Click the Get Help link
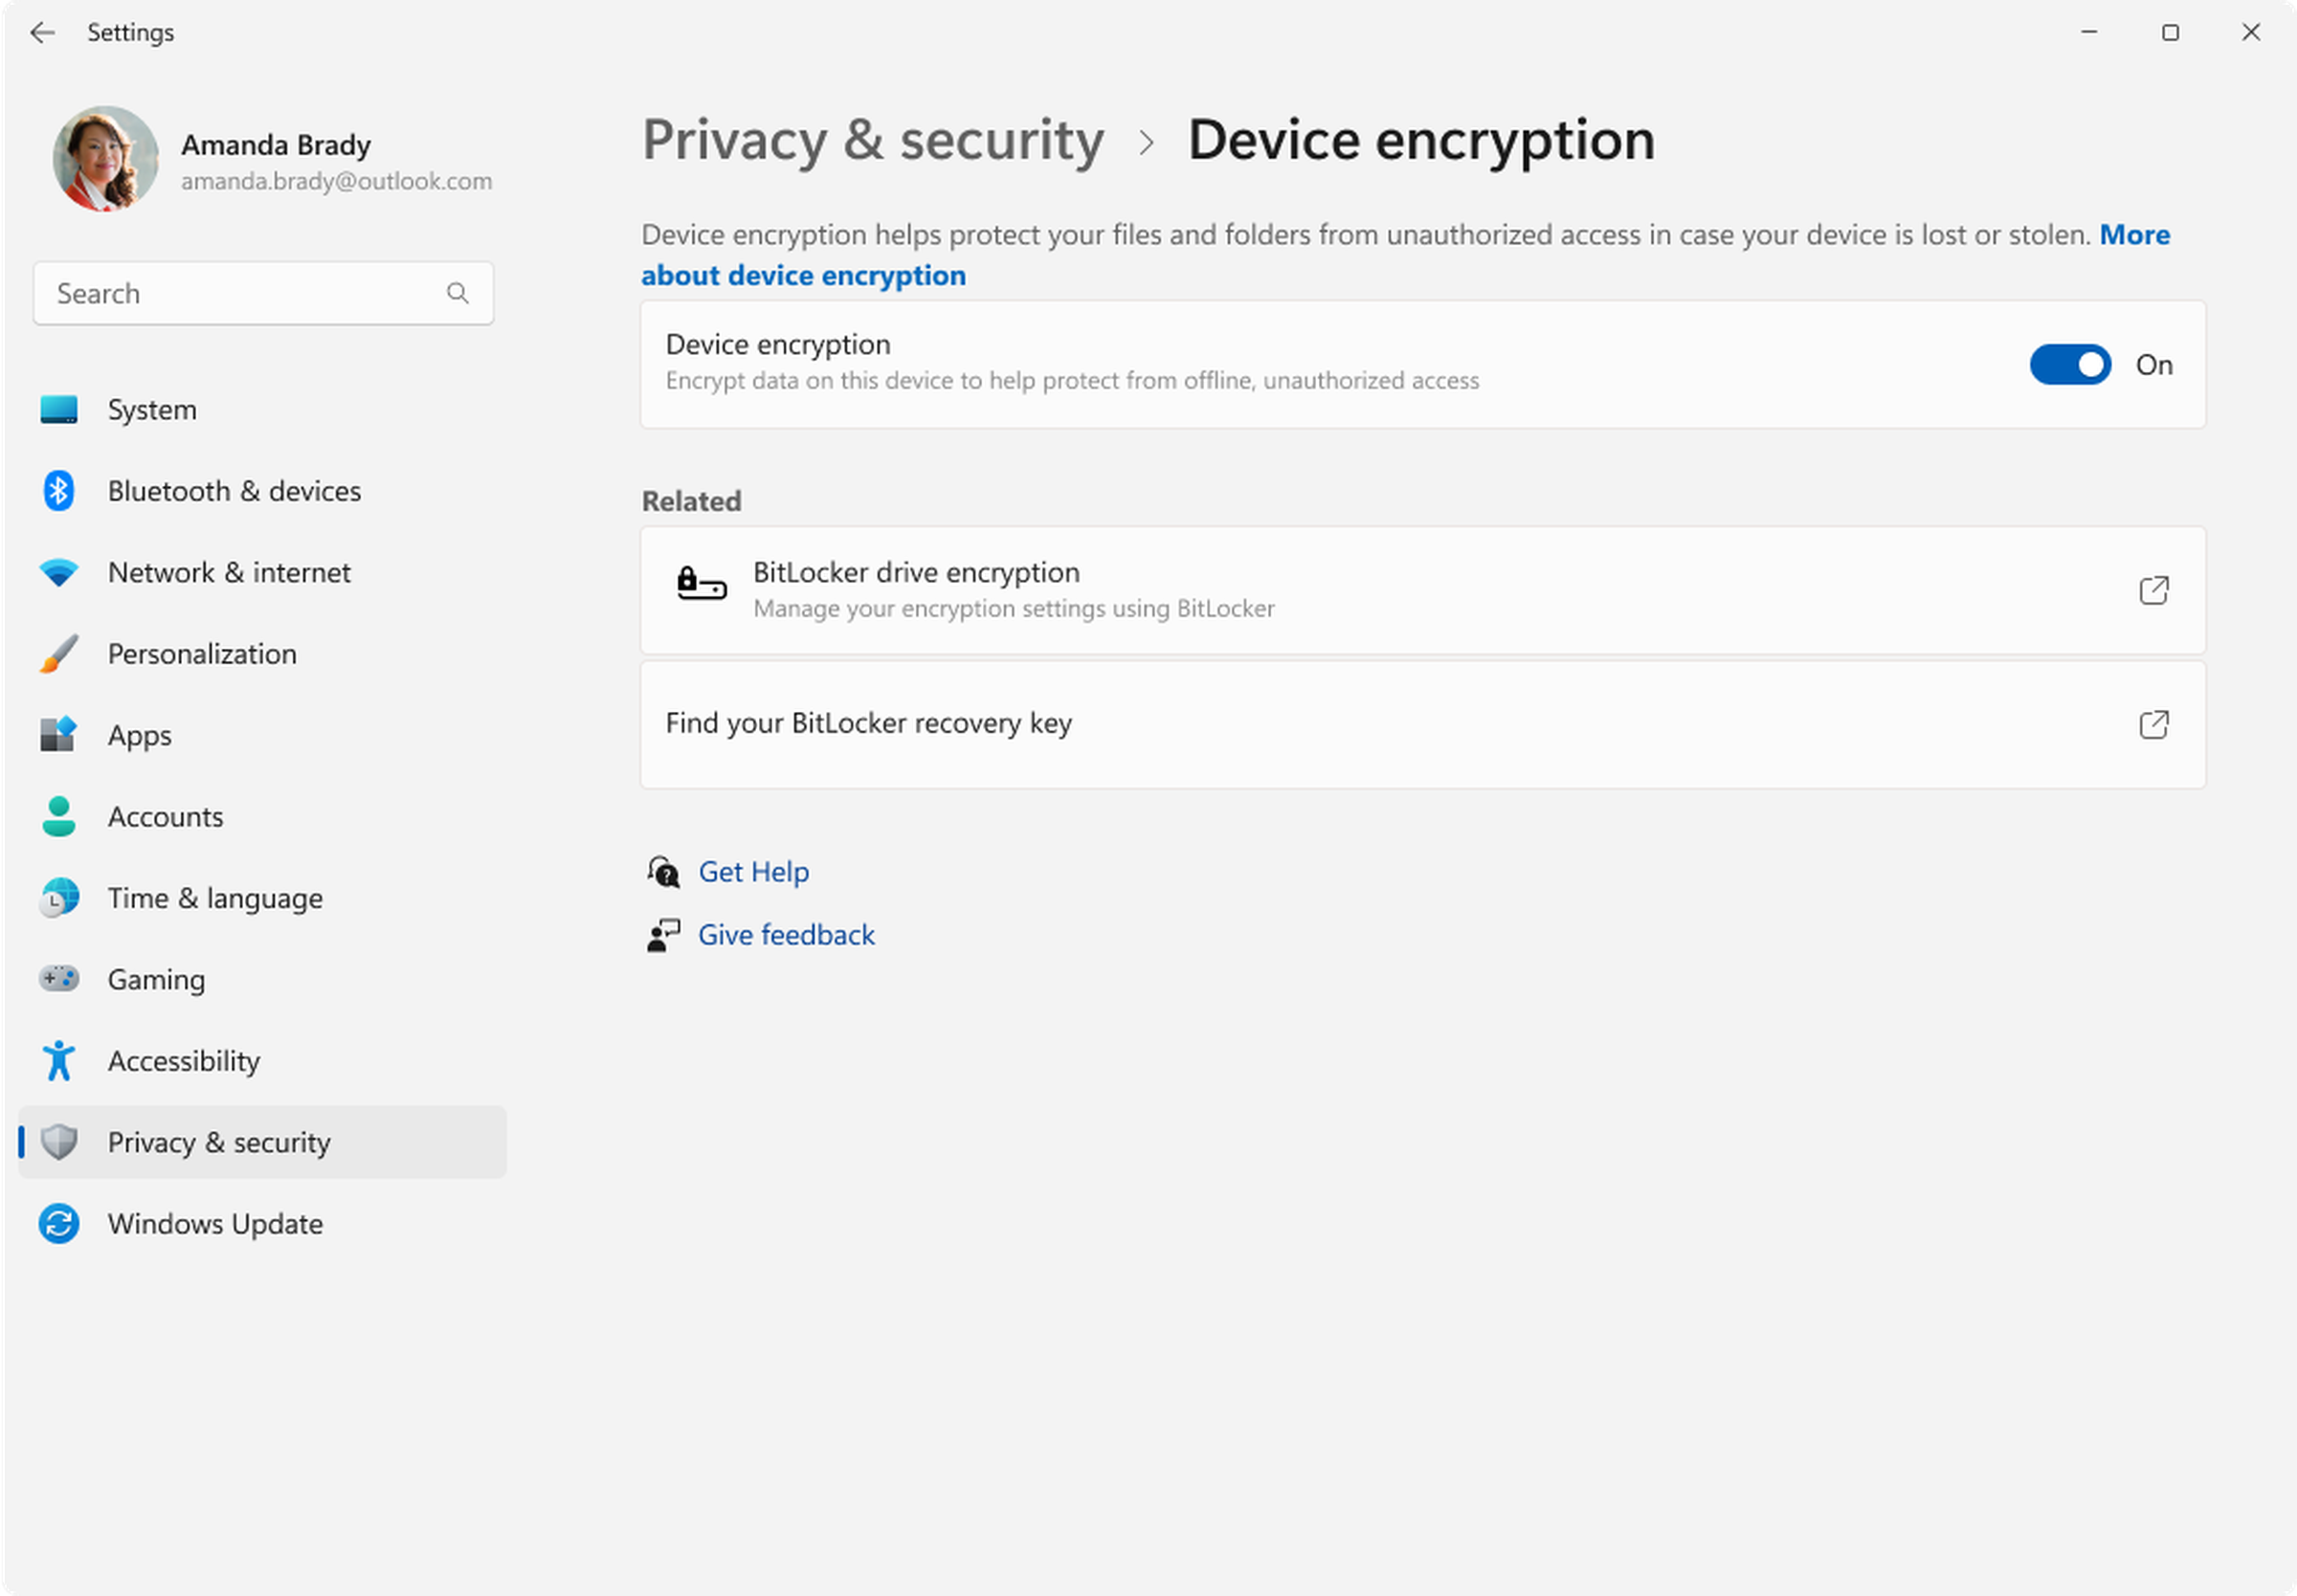This screenshot has width=2297, height=1596. (x=752, y=872)
